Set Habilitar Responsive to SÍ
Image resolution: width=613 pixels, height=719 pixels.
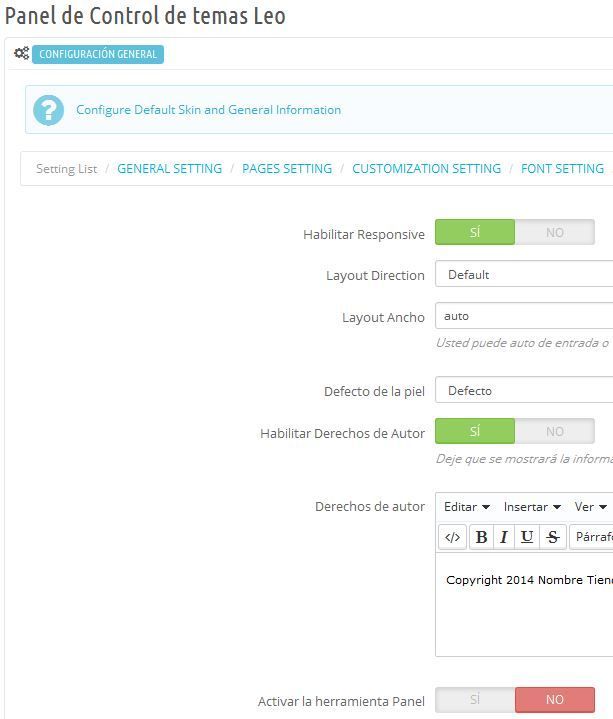tap(475, 232)
